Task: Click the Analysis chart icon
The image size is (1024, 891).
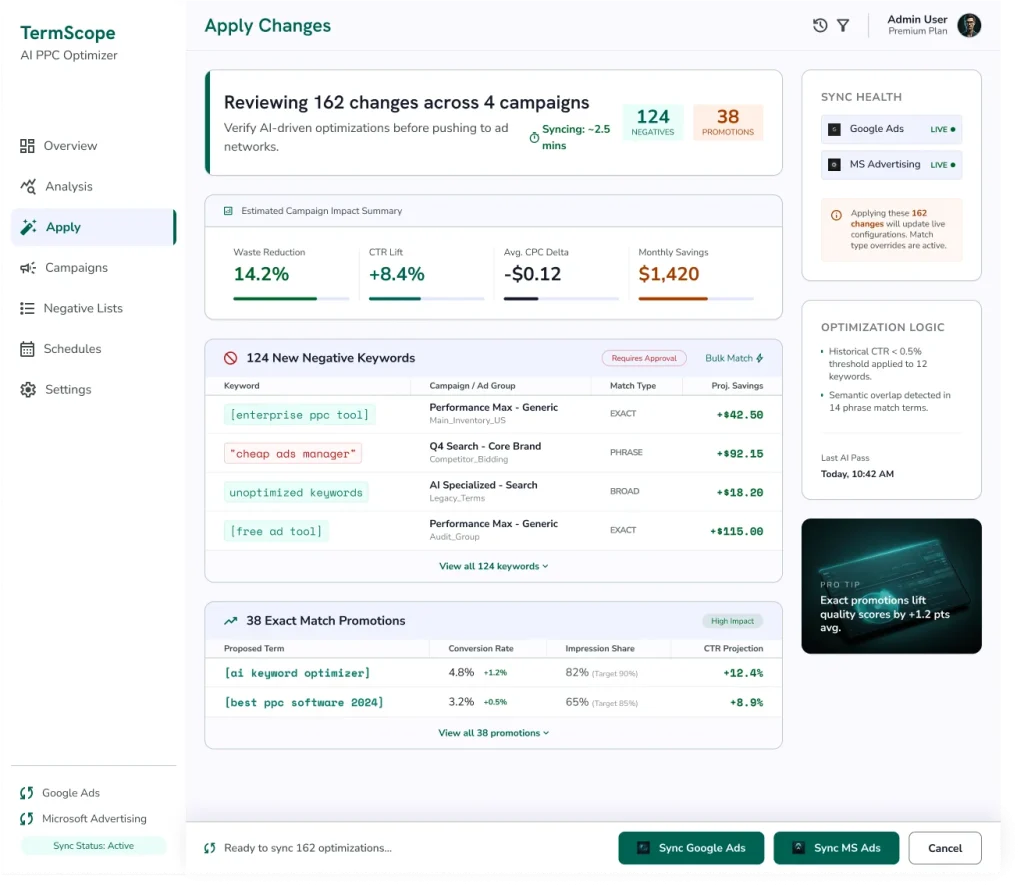Action: (28, 186)
